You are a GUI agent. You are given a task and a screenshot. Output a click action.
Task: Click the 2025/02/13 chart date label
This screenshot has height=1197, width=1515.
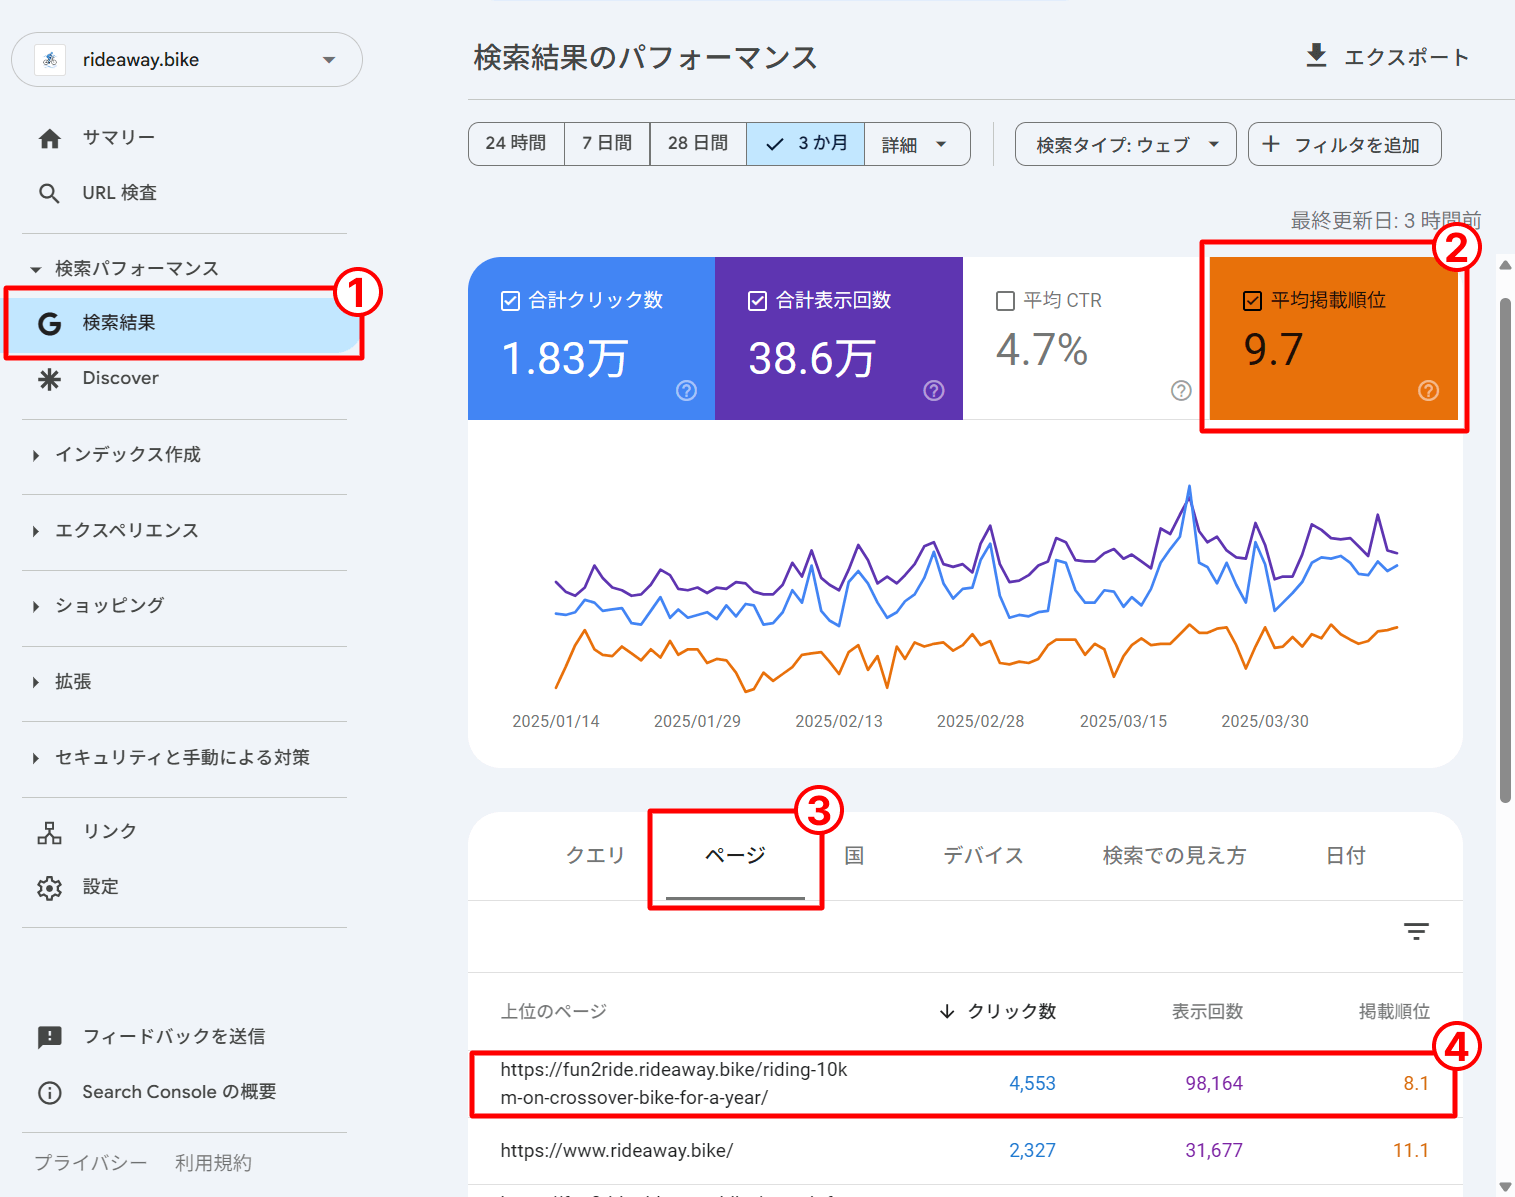[839, 722]
